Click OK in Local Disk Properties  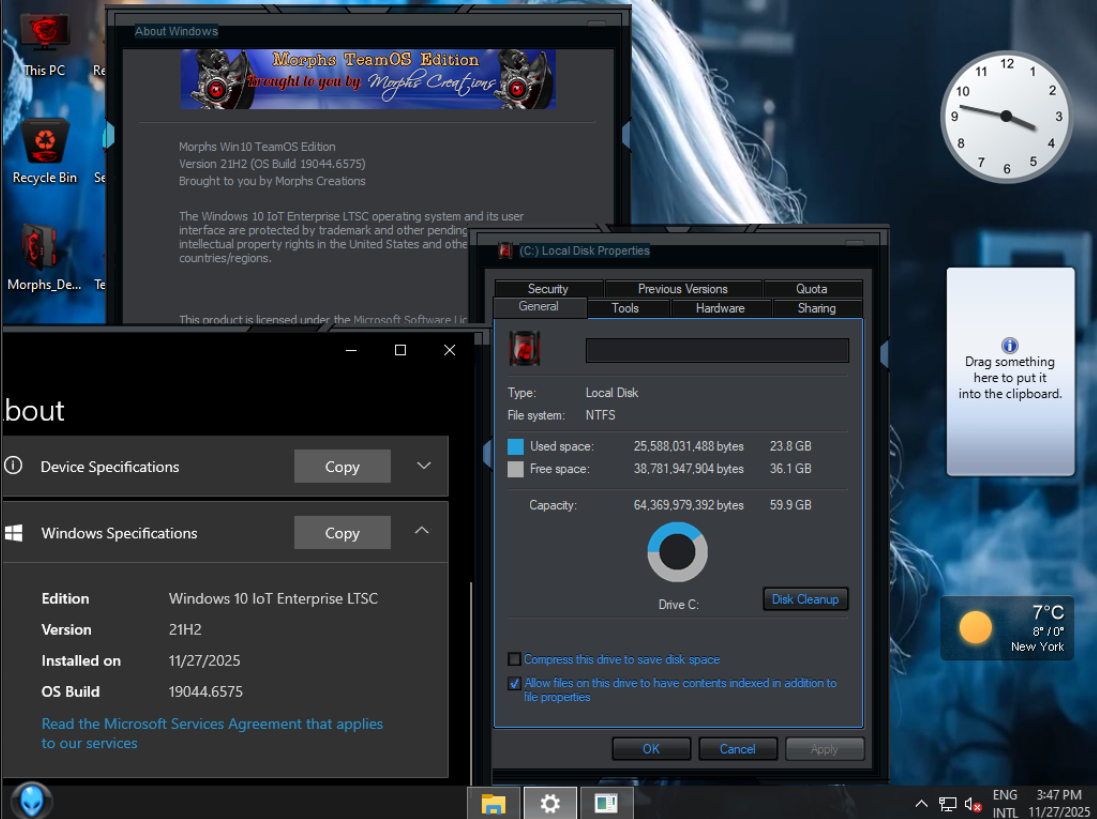point(651,749)
